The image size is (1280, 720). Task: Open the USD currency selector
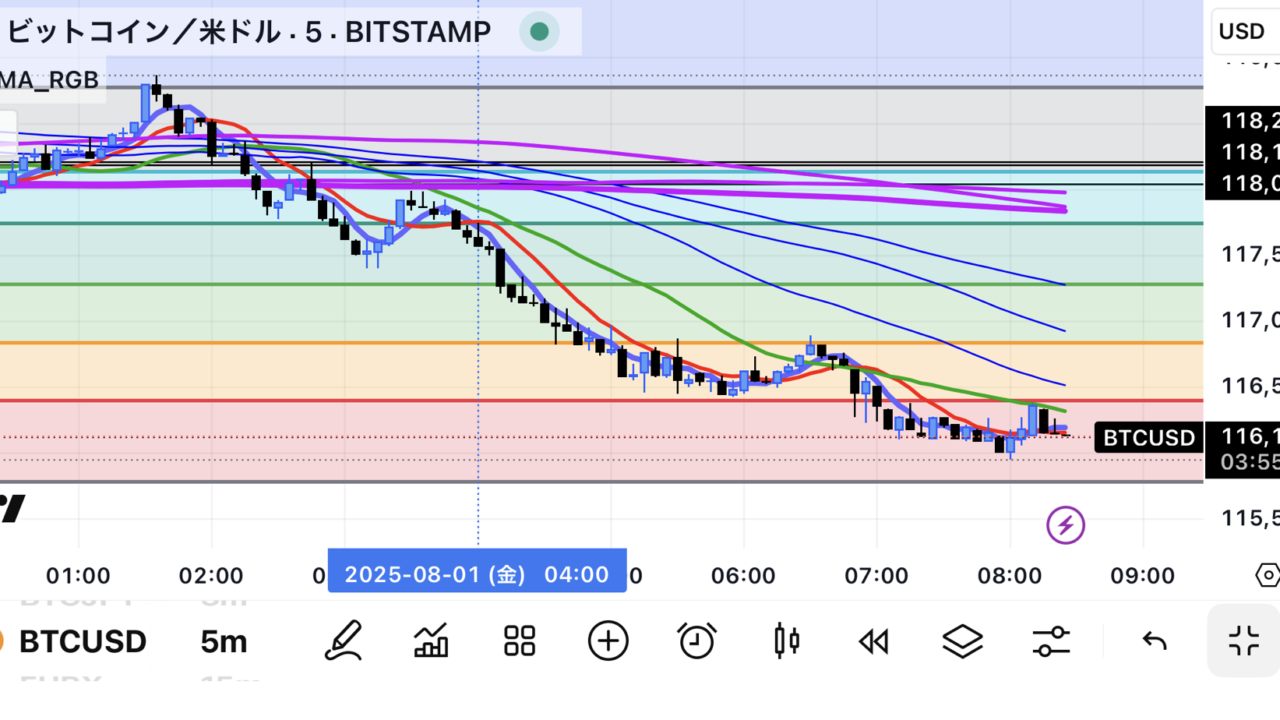[x=1242, y=31]
